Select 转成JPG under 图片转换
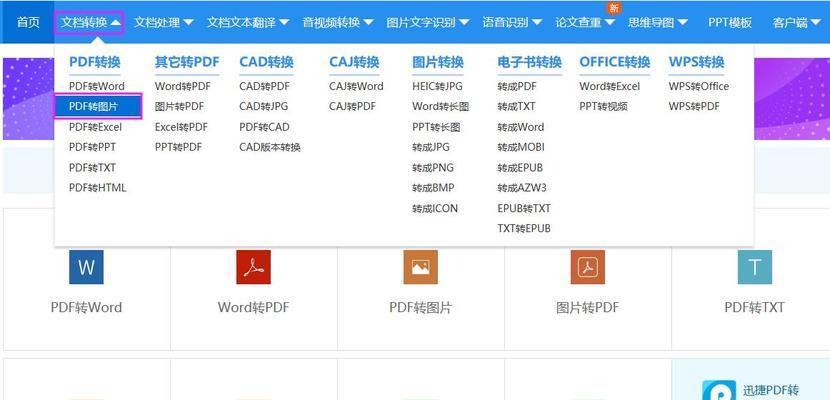The width and height of the screenshot is (830, 400). tap(431, 147)
